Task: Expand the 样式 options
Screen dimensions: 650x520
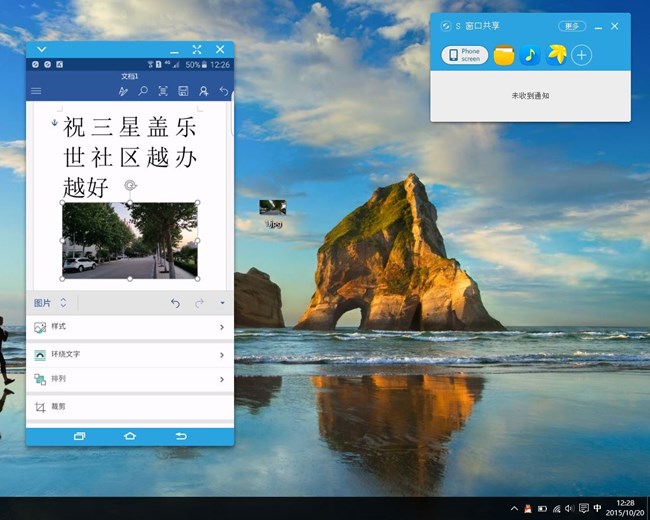Action: coord(129,327)
